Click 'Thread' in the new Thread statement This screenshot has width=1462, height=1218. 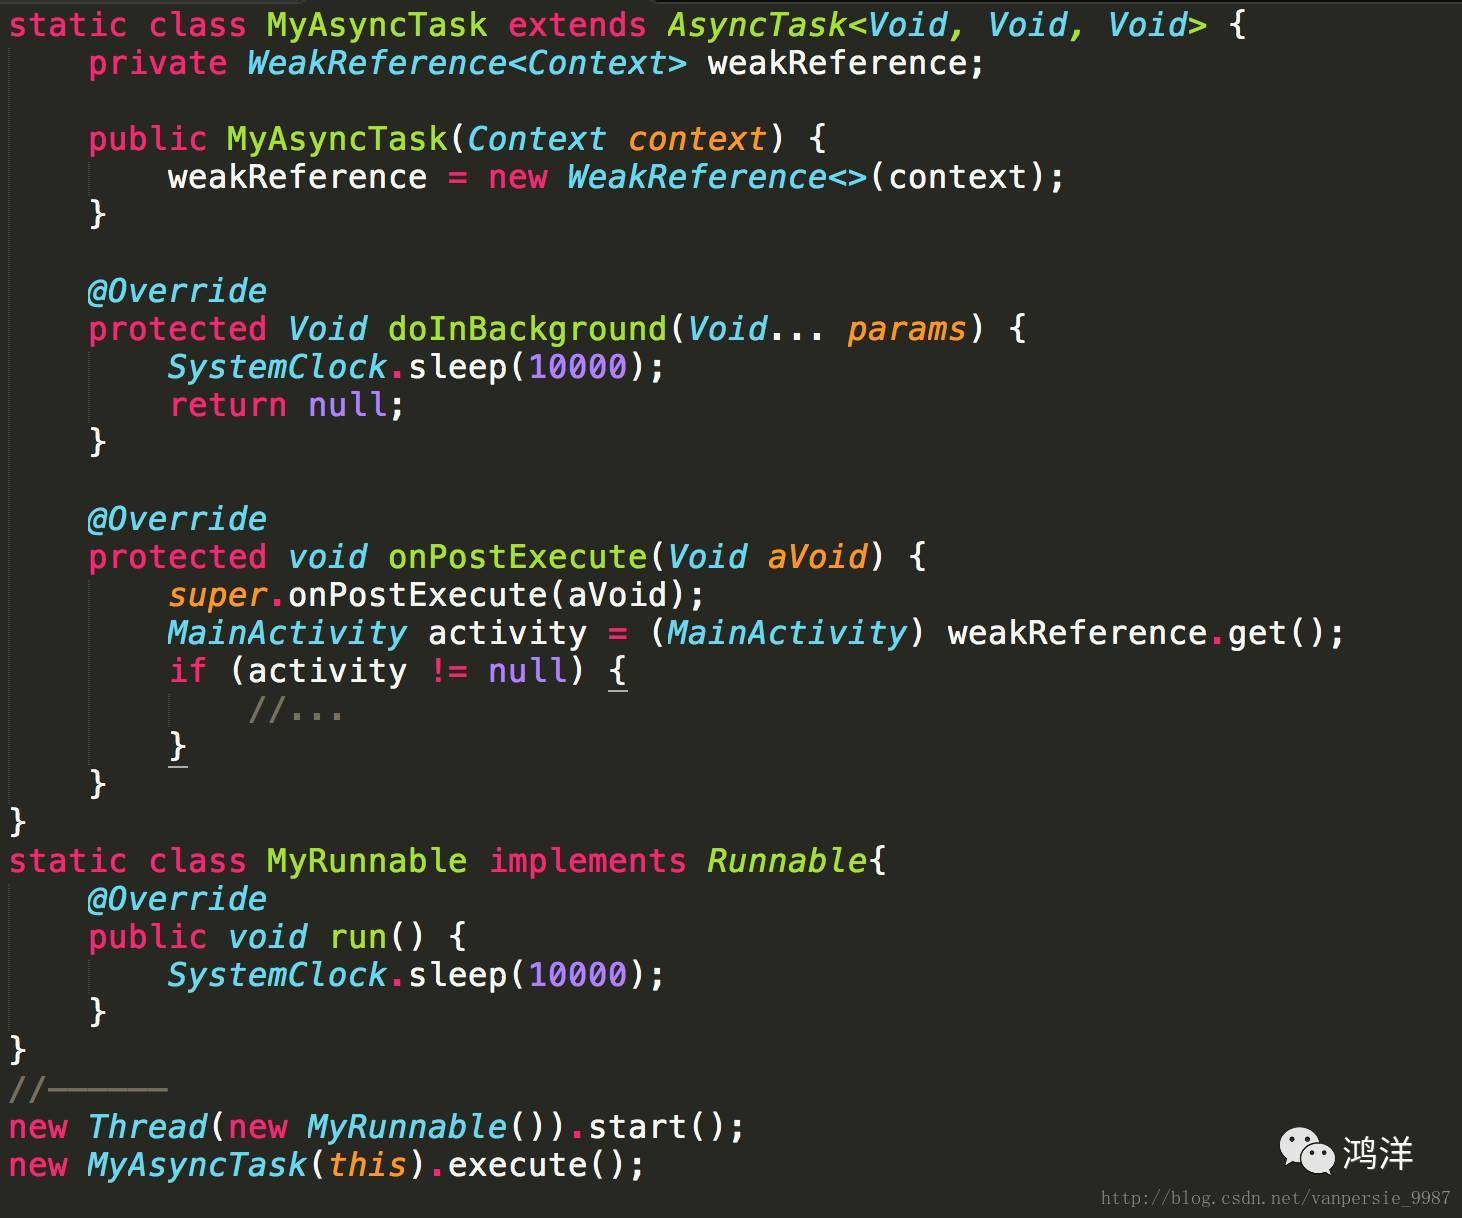(148, 1127)
